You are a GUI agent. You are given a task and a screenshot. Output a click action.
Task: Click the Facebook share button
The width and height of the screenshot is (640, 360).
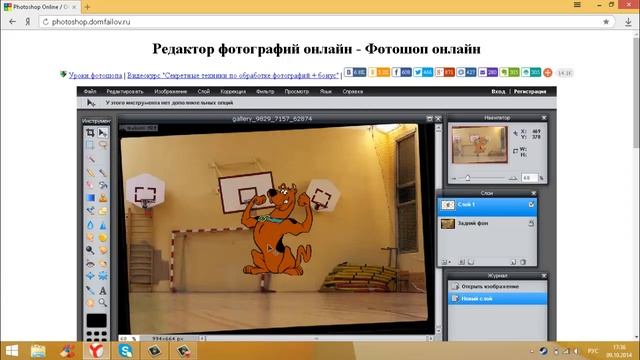(x=401, y=72)
